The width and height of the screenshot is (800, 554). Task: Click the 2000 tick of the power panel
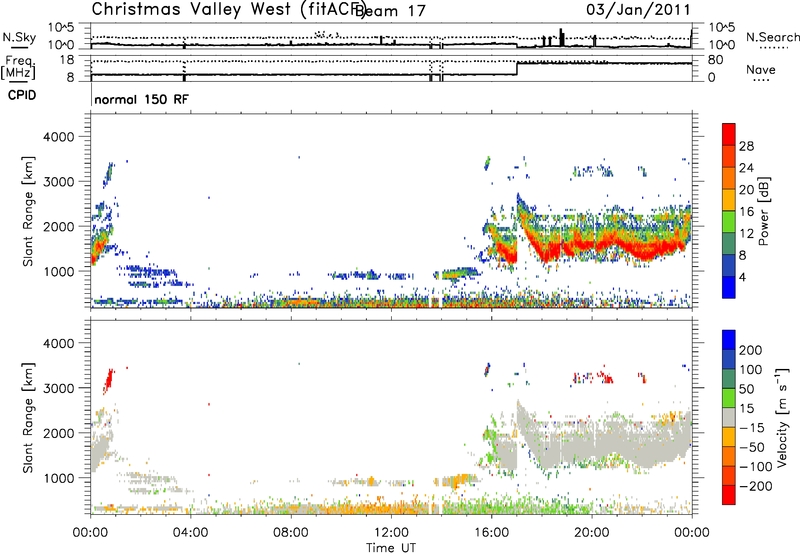coord(58,226)
